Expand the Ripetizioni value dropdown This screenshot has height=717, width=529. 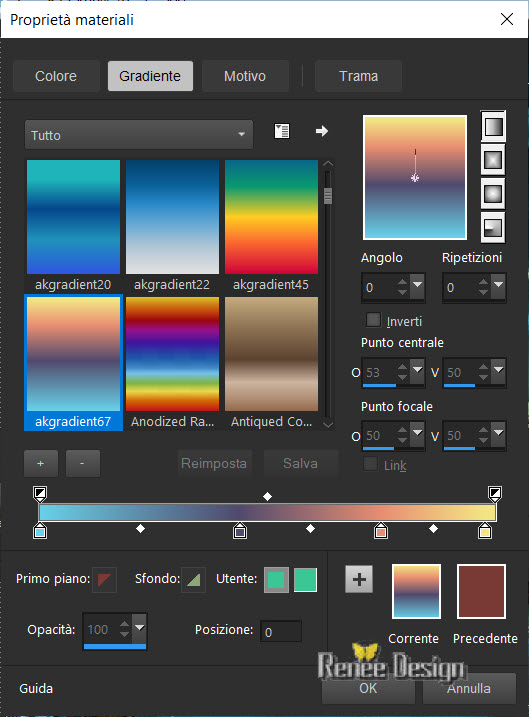coord(498,286)
